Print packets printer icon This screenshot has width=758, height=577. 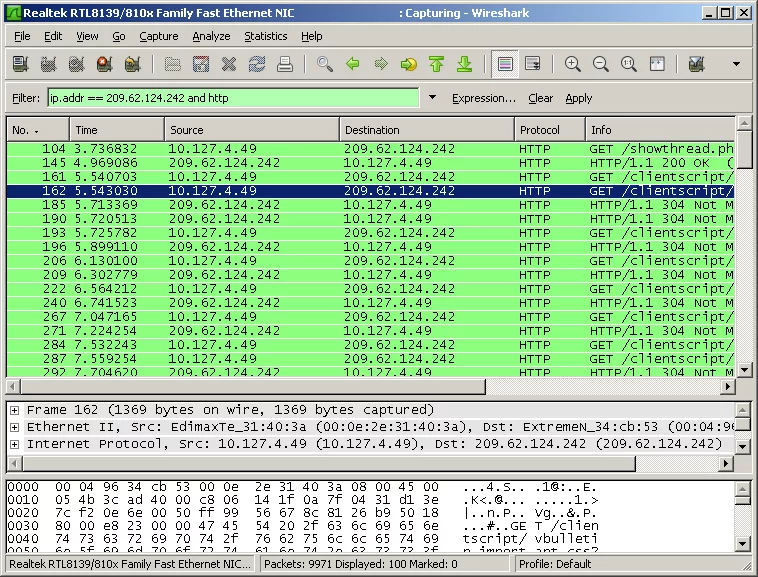(x=285, y=64)
